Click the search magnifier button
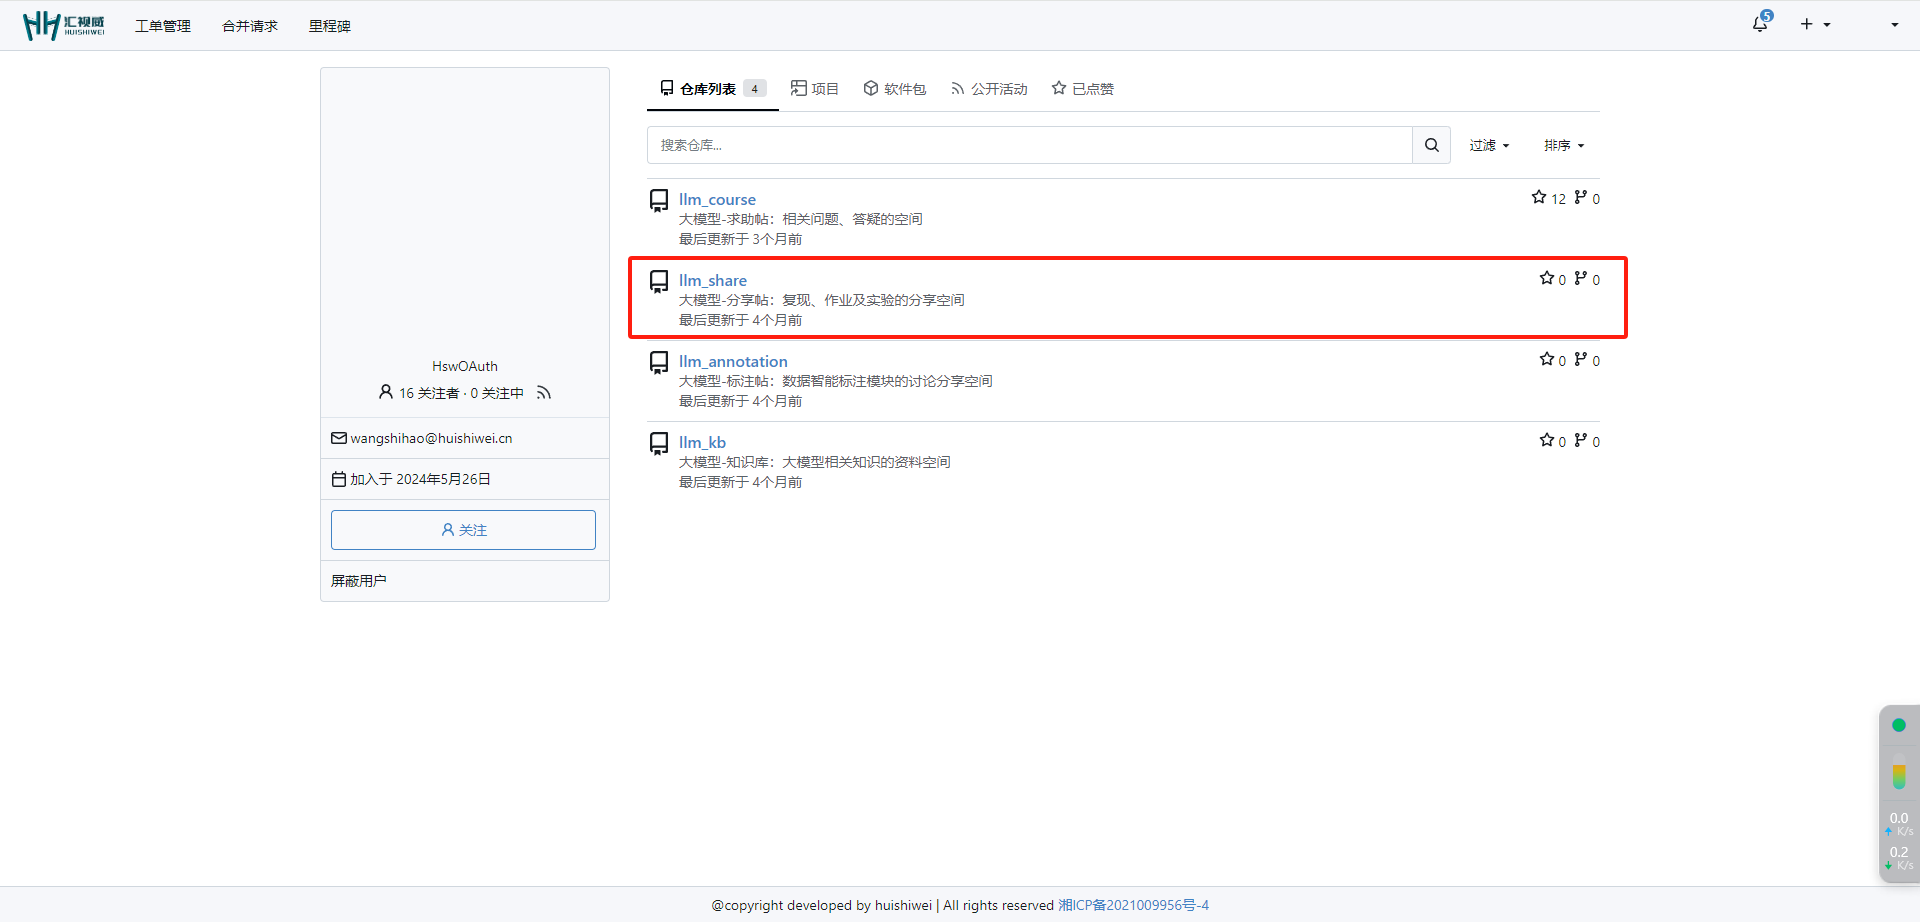Screen dimensions: 1920x922 point(1431,145)
